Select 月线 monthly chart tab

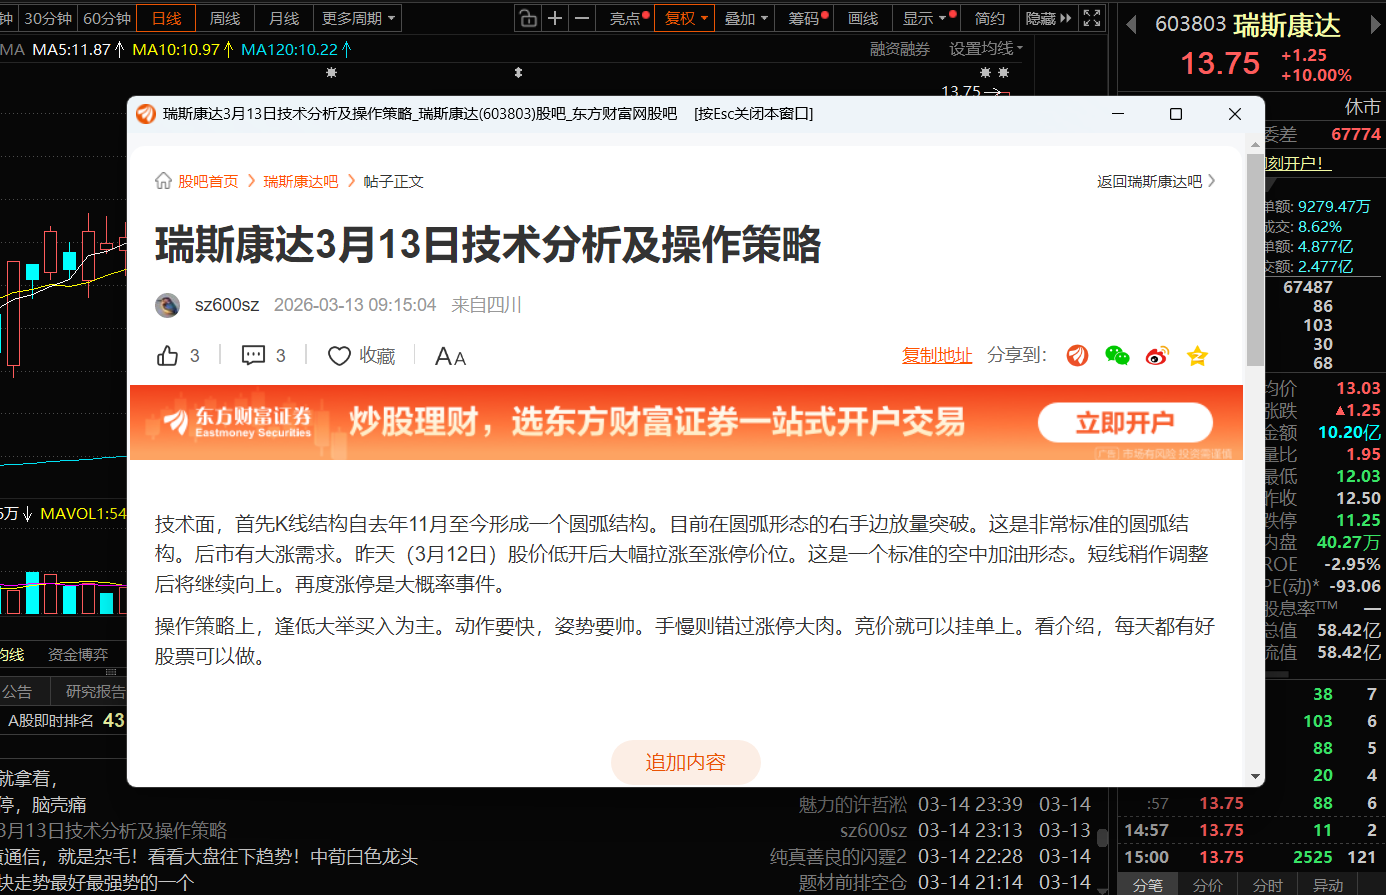pyautogui.click(x=284, y=18)
